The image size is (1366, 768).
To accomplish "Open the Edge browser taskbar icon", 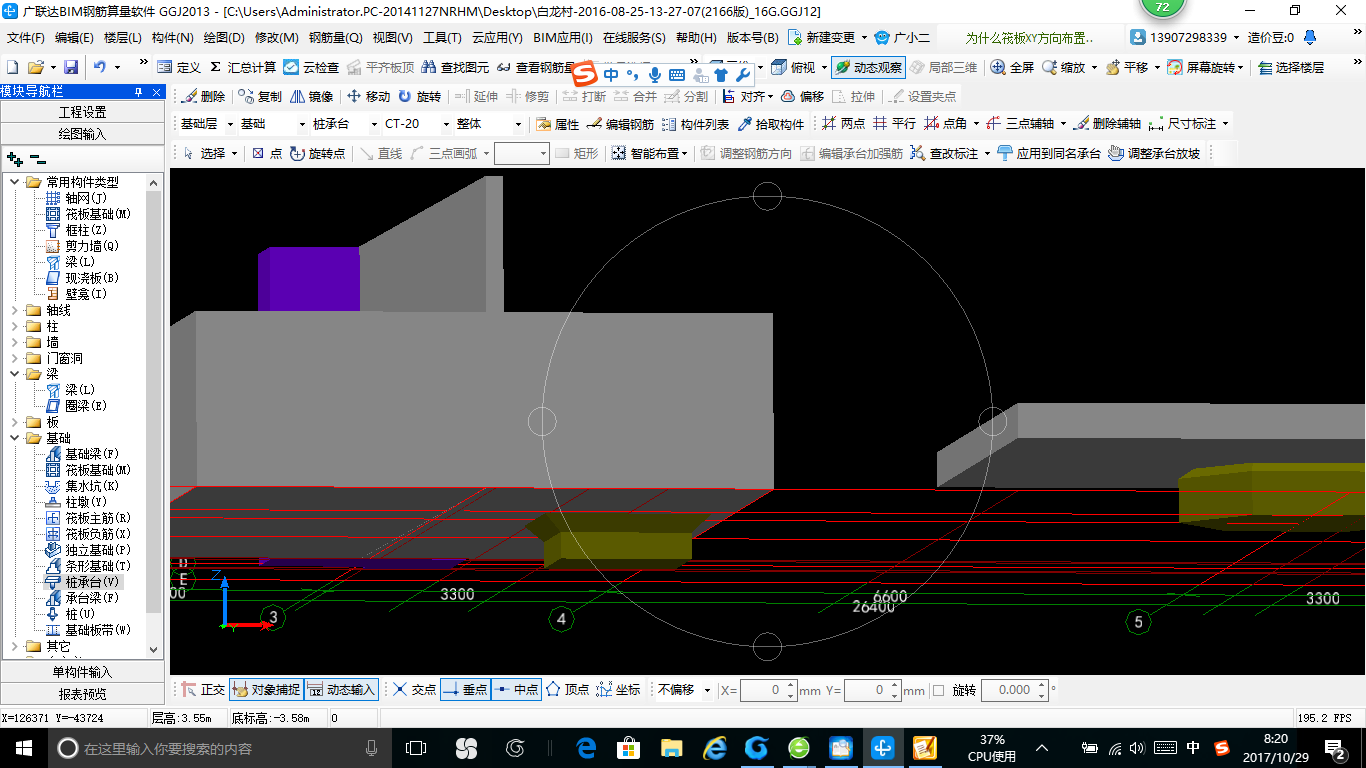I will tap(586, 748).
